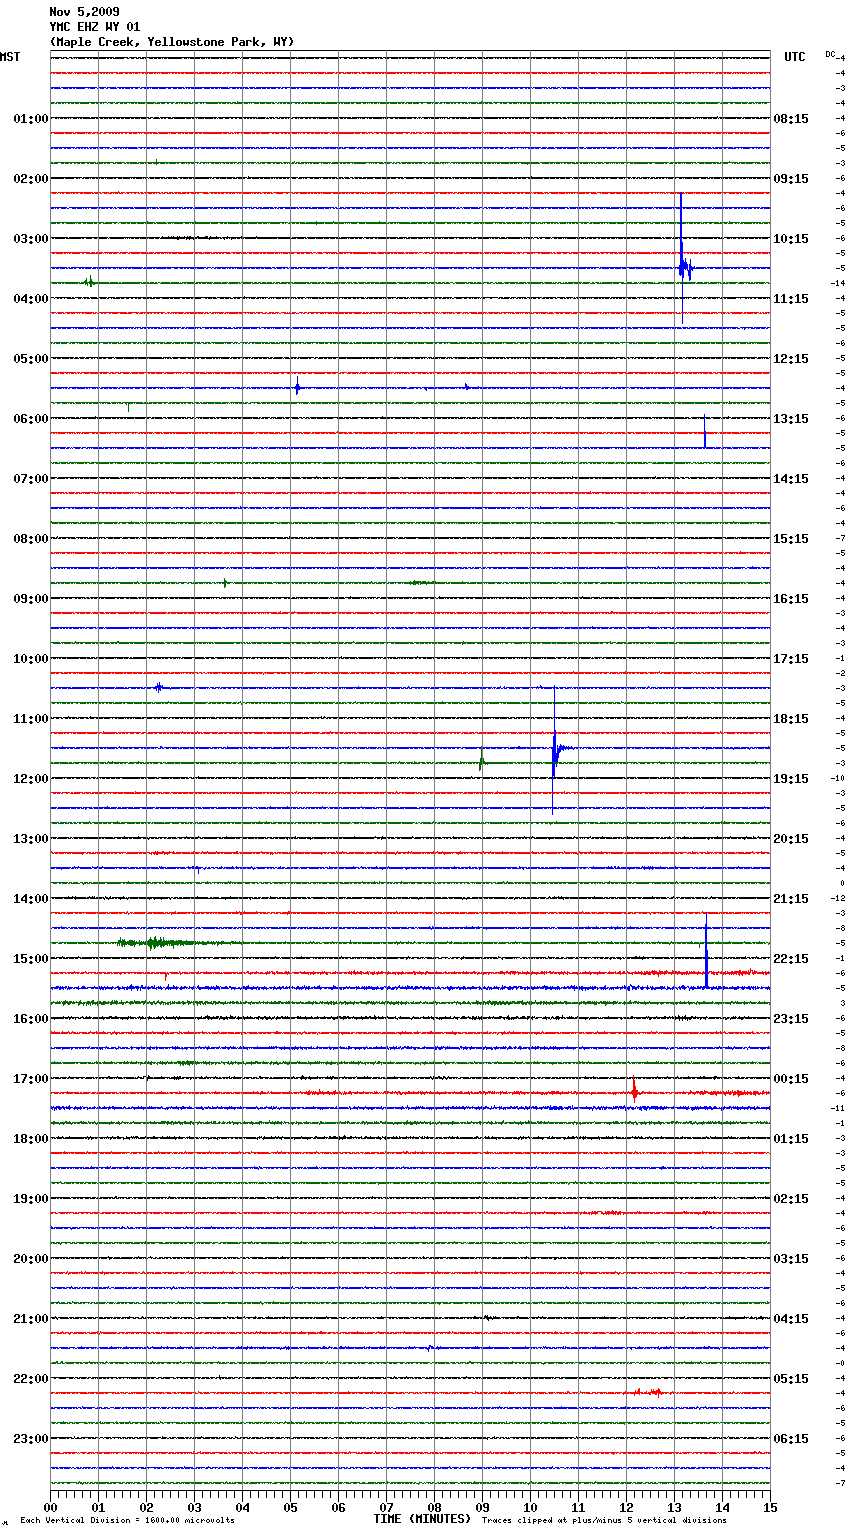Click the '09:15' UTC time label
Screen dimensions: 850x1534
[791, 179]
